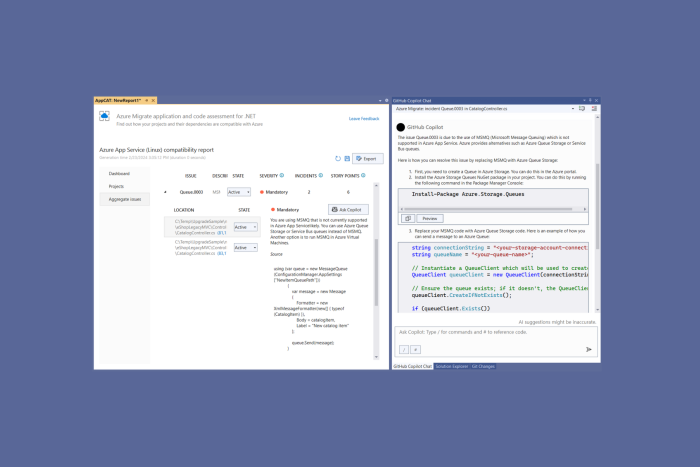Insert a slash command in Copilot chat

pos(404,350)
